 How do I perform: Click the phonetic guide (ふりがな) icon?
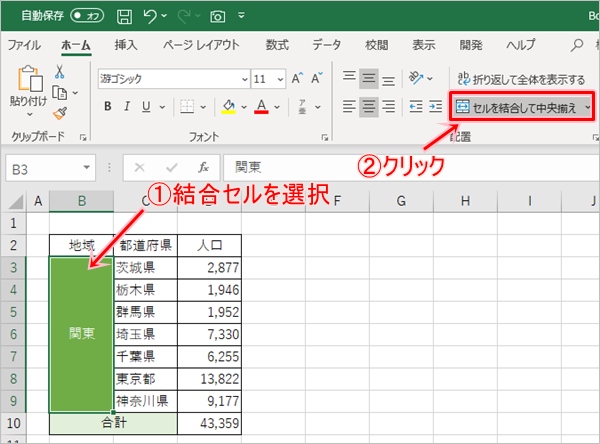(302, 107)
